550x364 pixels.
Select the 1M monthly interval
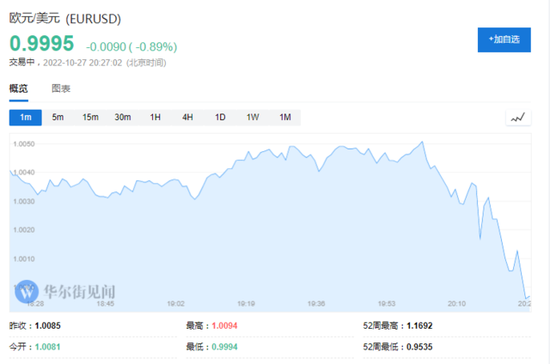pos(285,117)
